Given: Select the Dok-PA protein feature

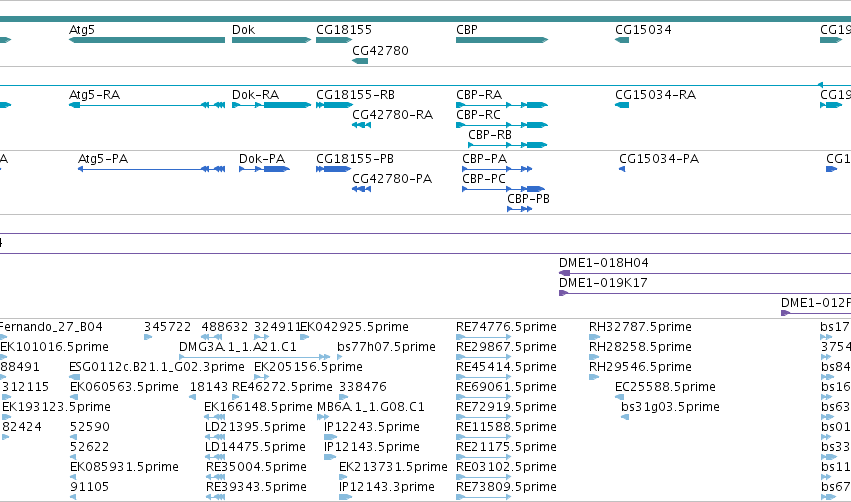Looking at the screenshot, I should pos(264,169).
